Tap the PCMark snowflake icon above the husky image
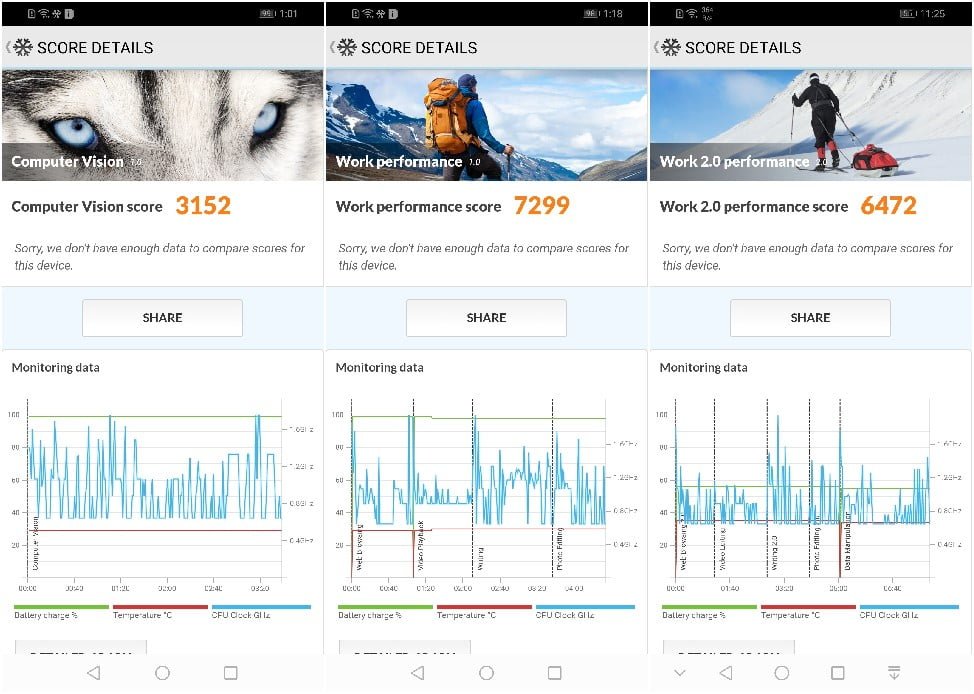The image size is (974, 694). click(22, 47)
